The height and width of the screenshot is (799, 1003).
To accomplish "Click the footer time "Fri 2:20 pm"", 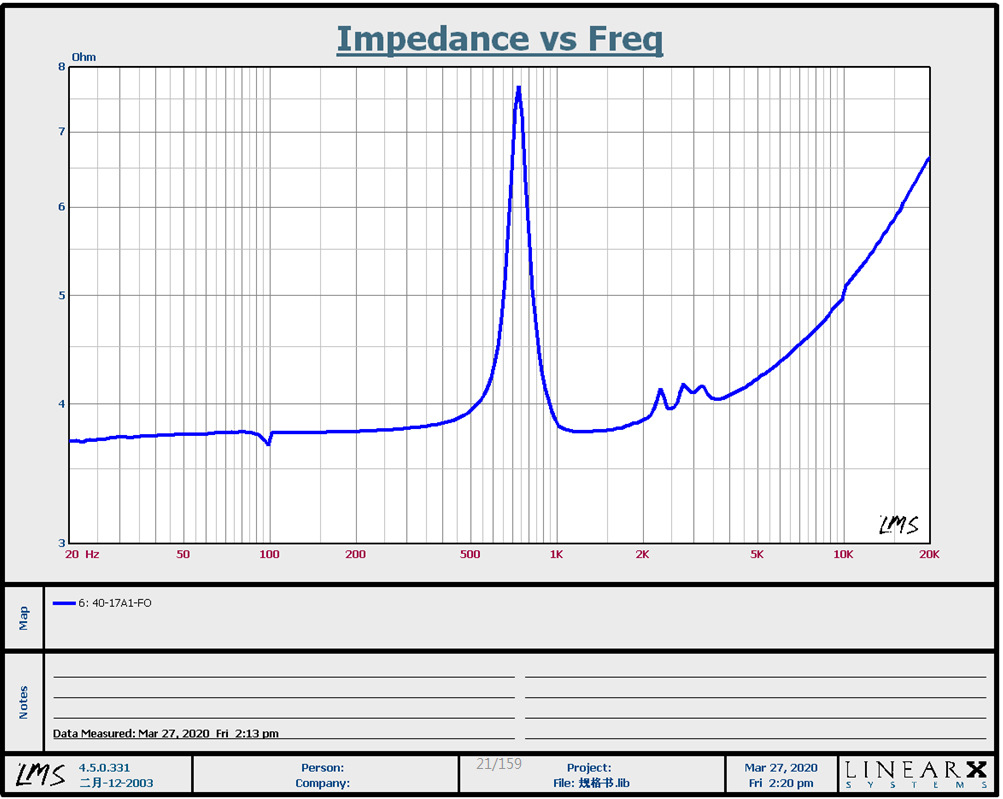I will [780, 783].
